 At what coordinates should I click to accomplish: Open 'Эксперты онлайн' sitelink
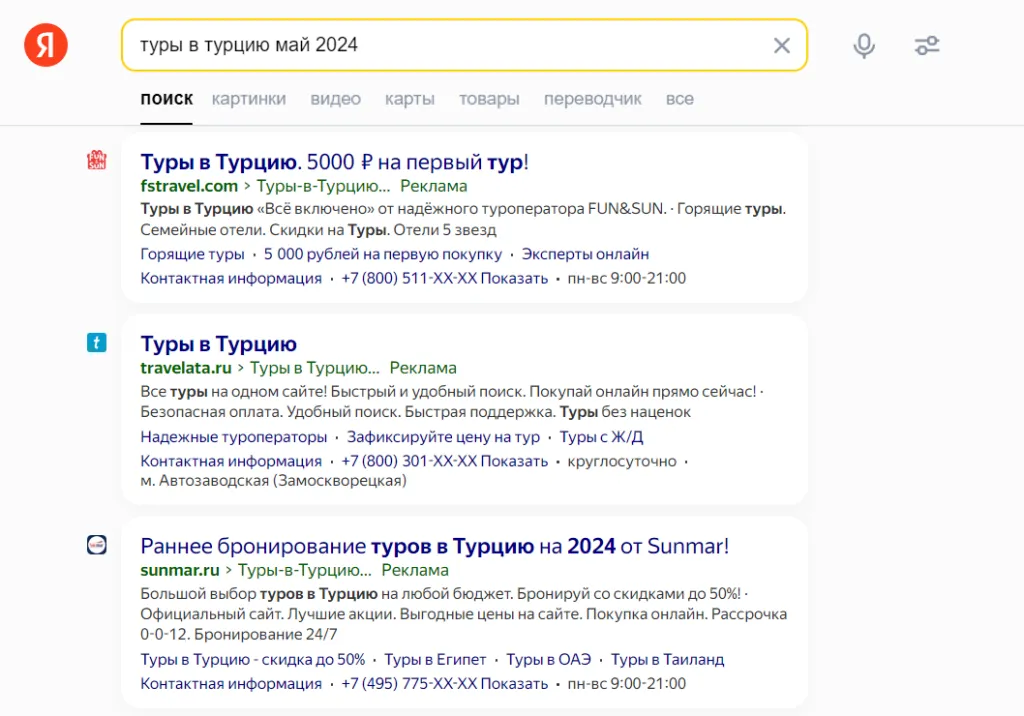tap(585, 254)
